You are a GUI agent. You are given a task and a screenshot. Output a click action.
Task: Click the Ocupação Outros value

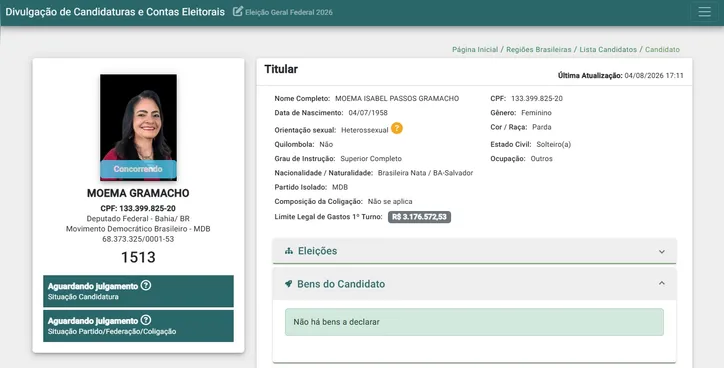[542, 158]
